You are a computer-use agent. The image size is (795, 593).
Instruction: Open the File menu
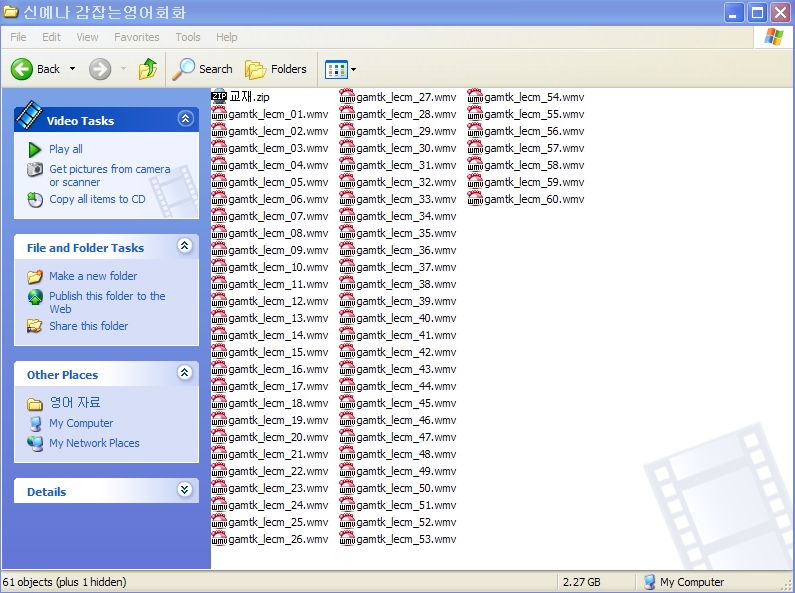[18, 37]
